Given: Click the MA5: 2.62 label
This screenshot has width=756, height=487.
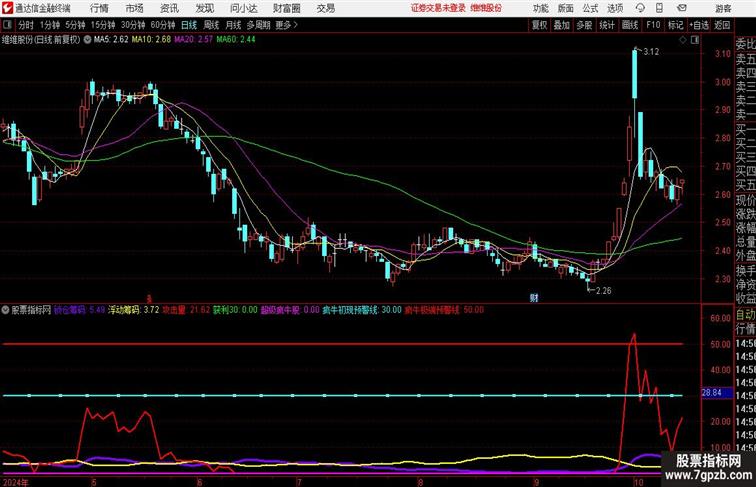Looking at the screenshot, I should pyautogui.click(x=111, y=40).
